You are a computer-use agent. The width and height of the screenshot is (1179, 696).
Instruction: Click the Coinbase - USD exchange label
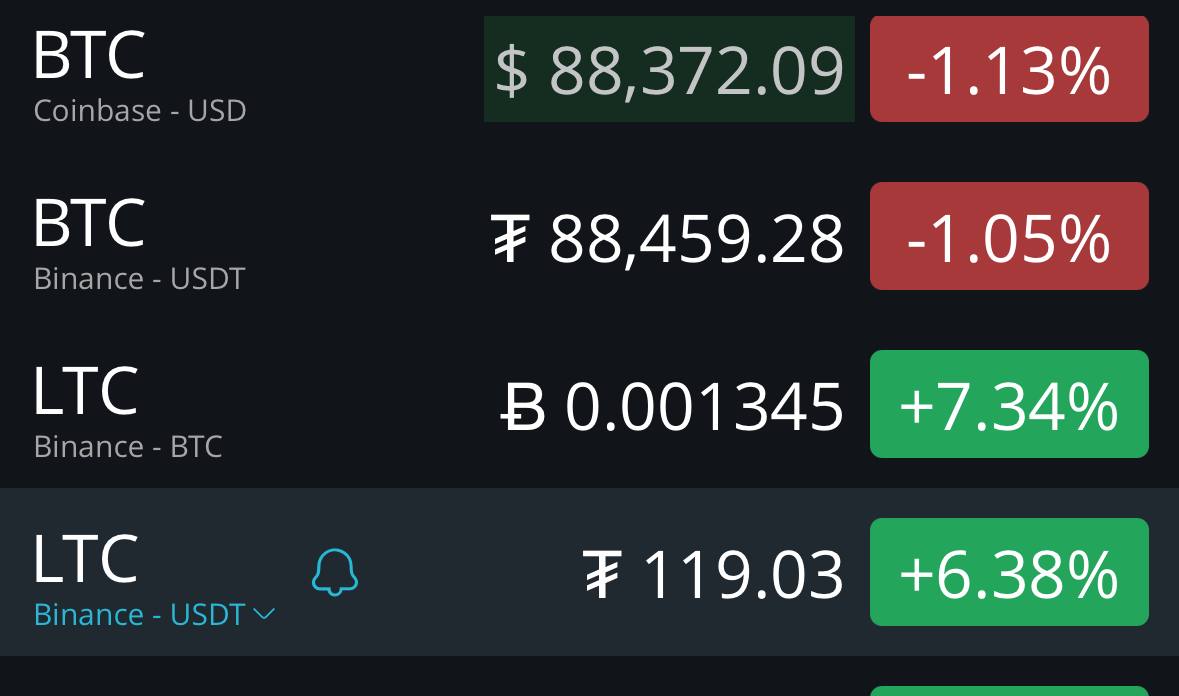pyautogui.click(x=140, y=111)
